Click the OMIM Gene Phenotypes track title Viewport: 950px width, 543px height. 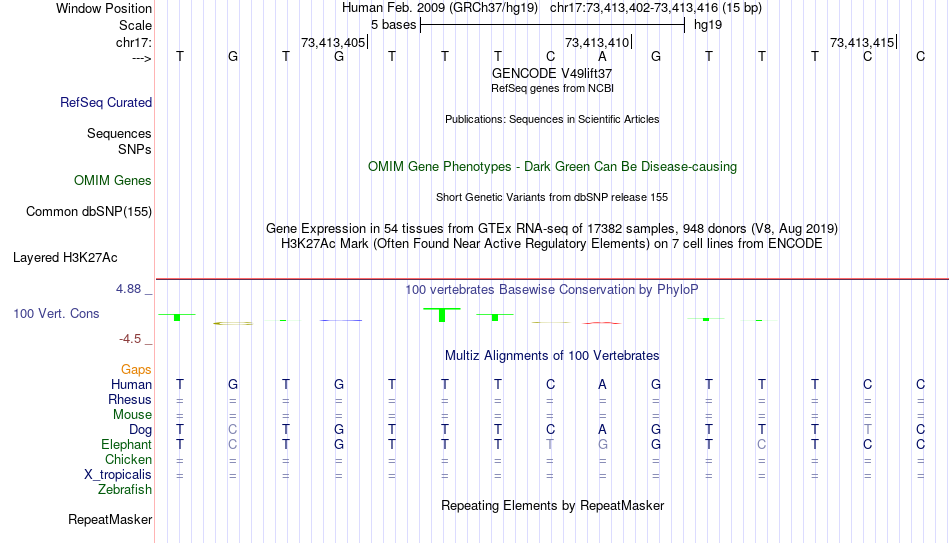point(552,167)
